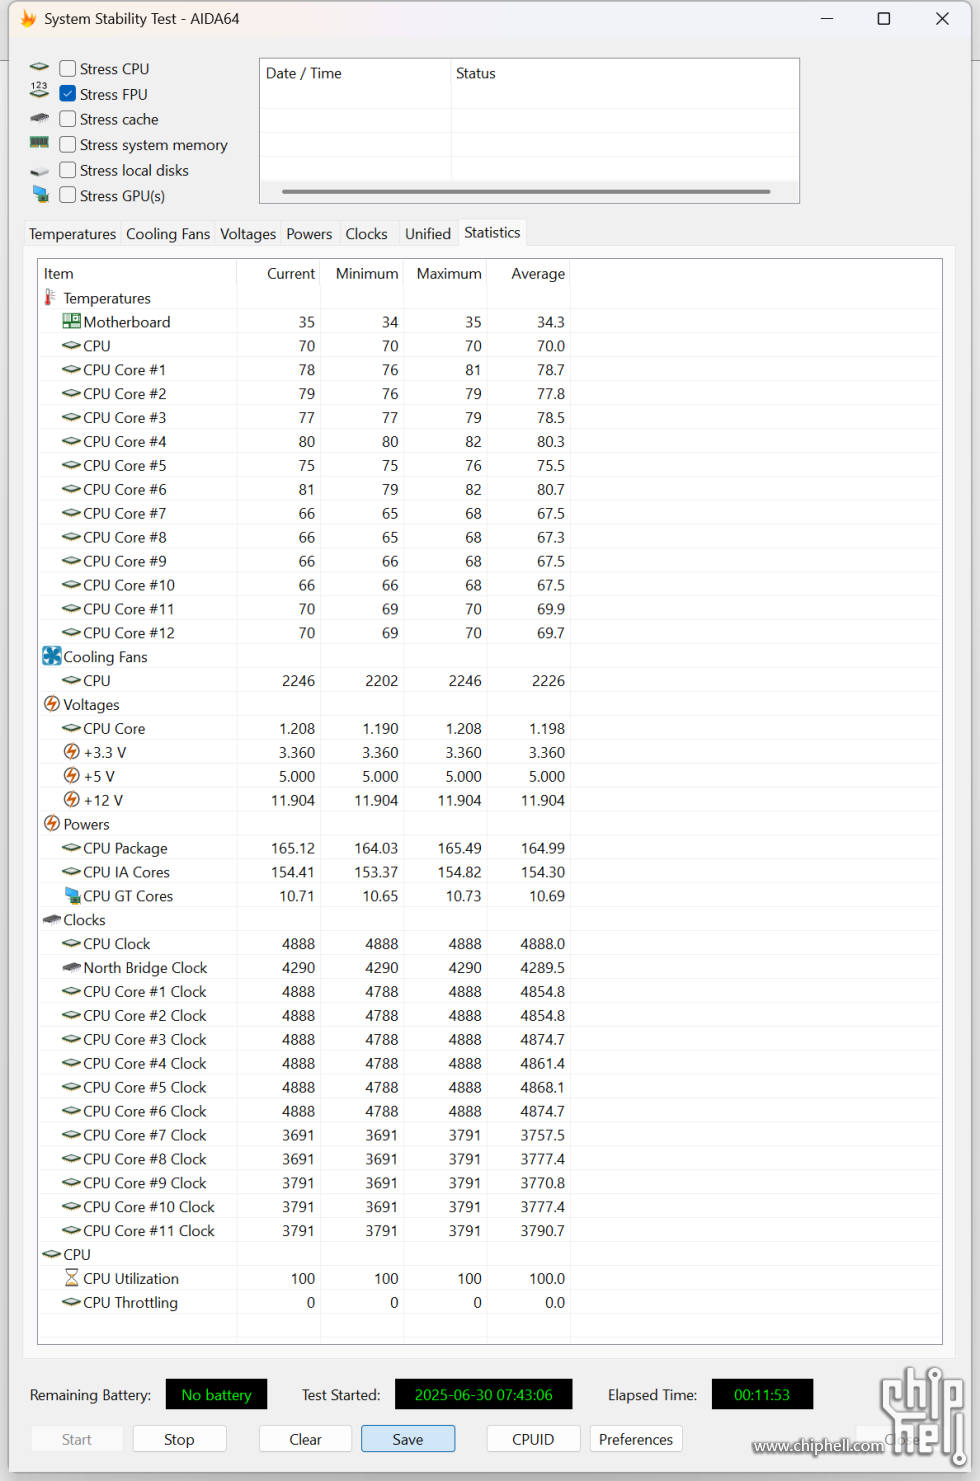Click the Current column header
The width and height of the screenshot is (980, 1481).
click(279, 273)
